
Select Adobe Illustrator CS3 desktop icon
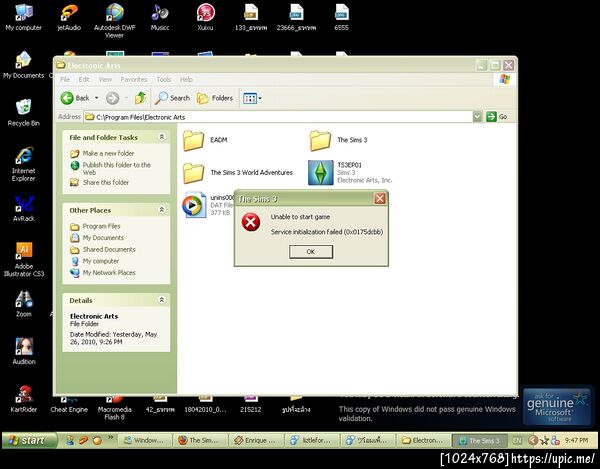(24, 259)
